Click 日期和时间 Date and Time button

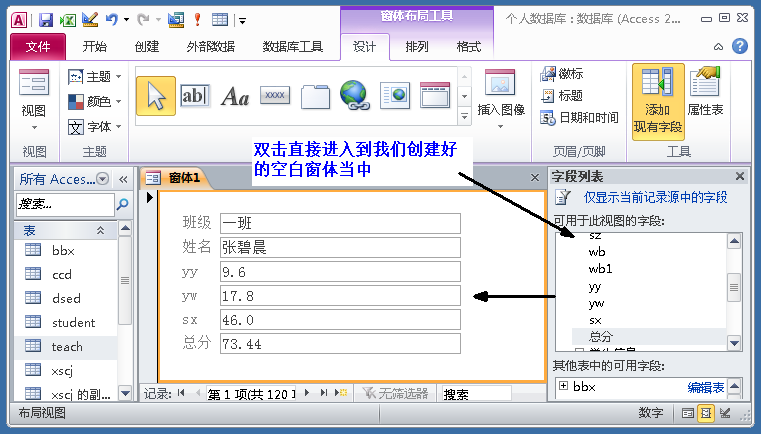pyautogui.click(x=579, y=117)
